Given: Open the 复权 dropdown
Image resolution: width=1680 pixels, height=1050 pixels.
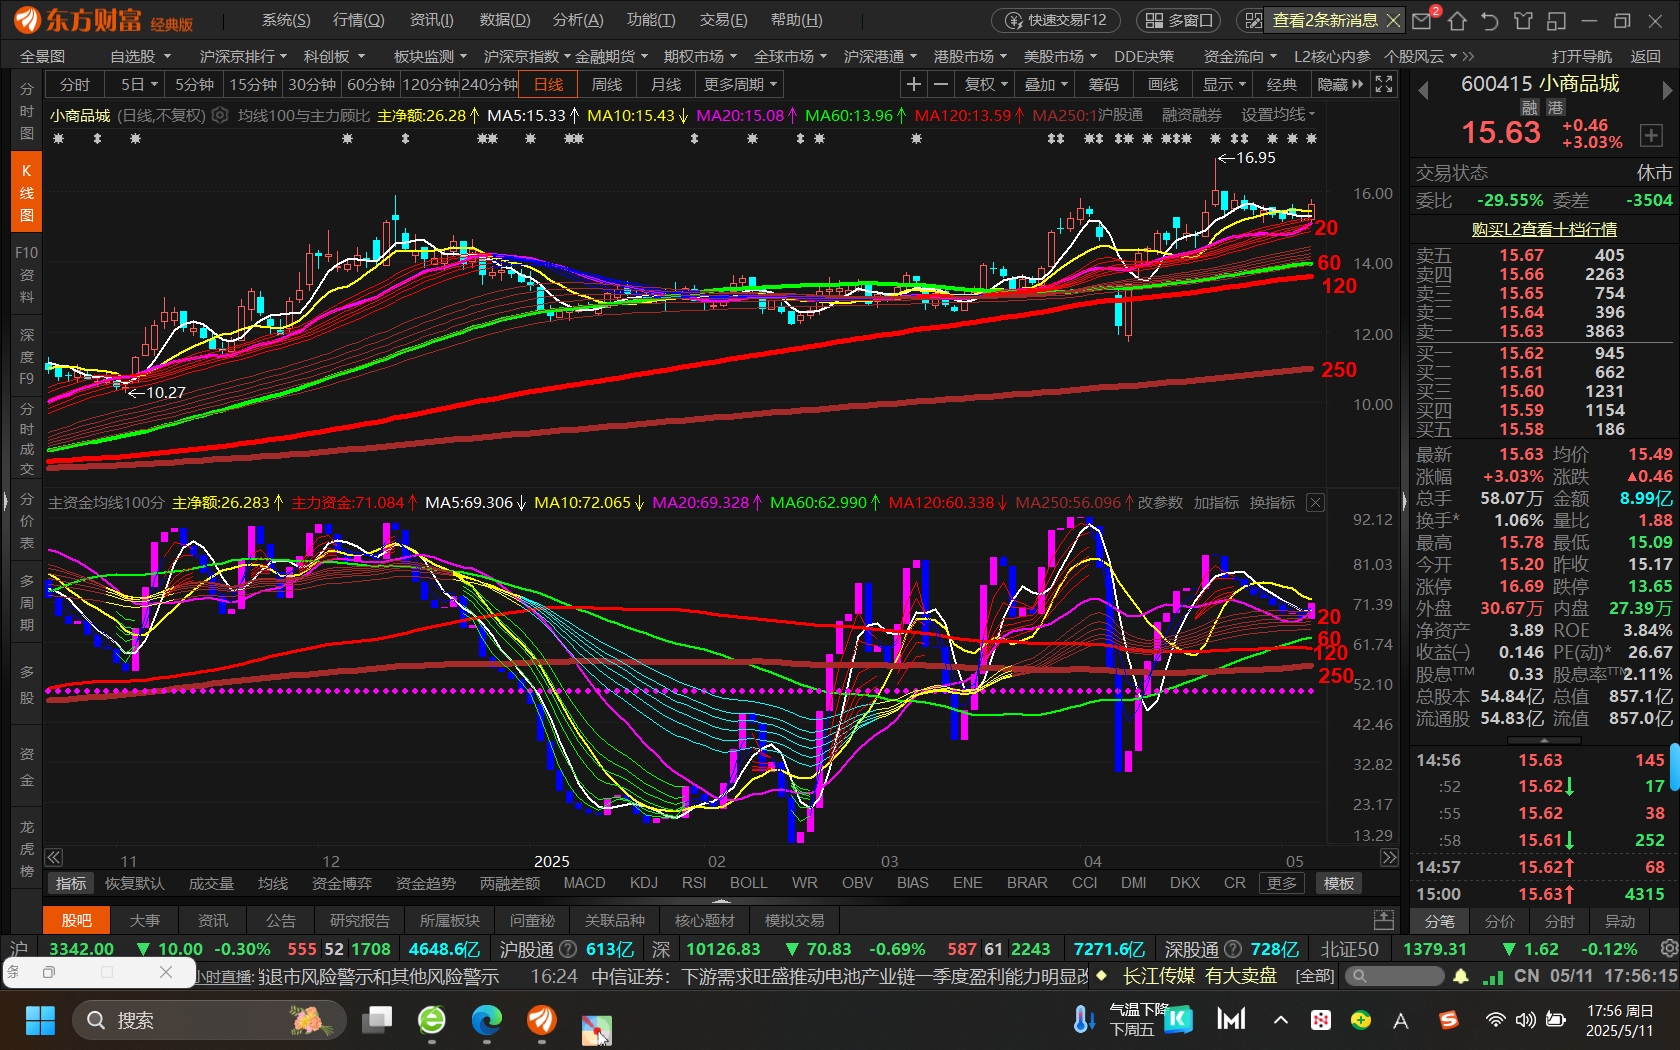Looking at the screenshot, I should point(986,85).
